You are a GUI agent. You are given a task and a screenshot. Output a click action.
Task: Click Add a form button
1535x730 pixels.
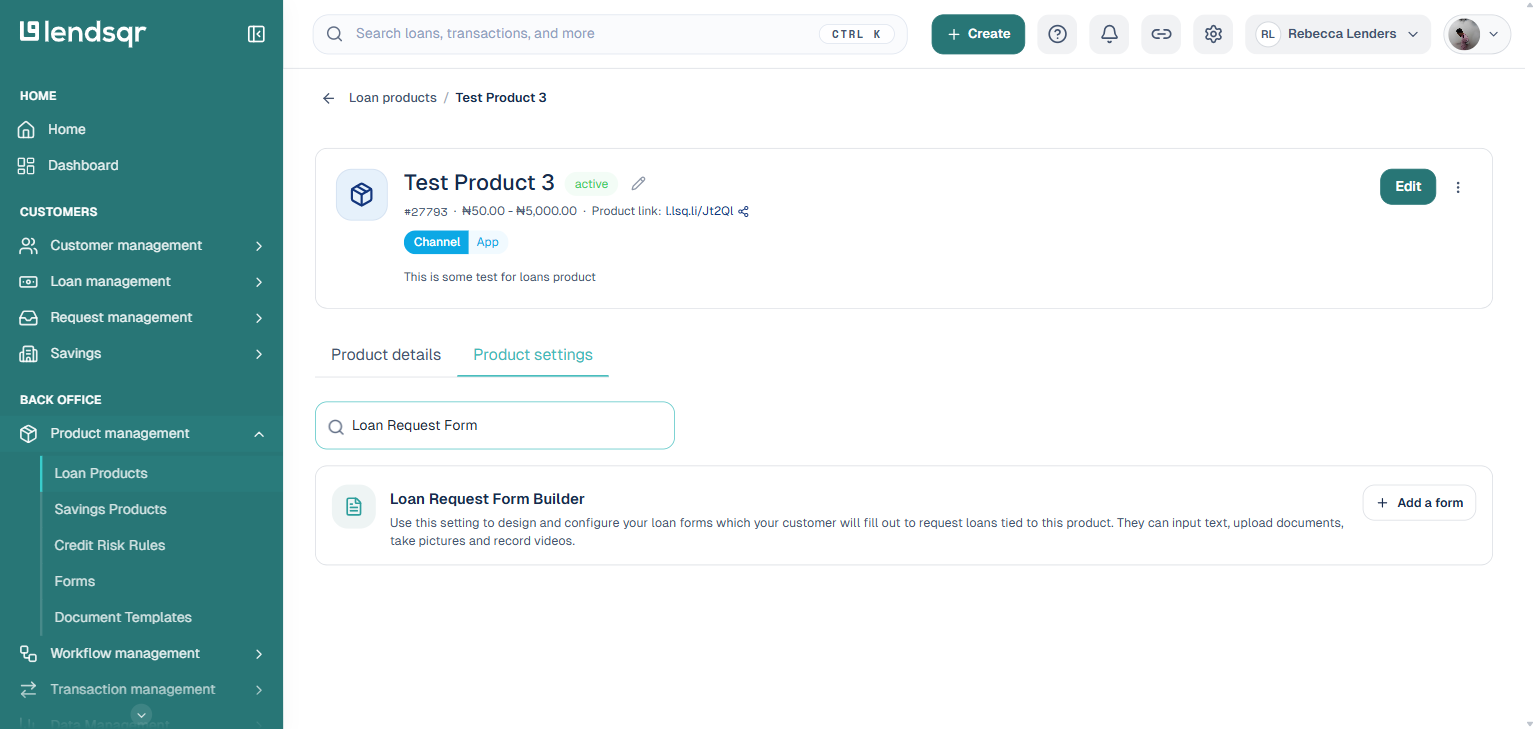(1419, 503)
